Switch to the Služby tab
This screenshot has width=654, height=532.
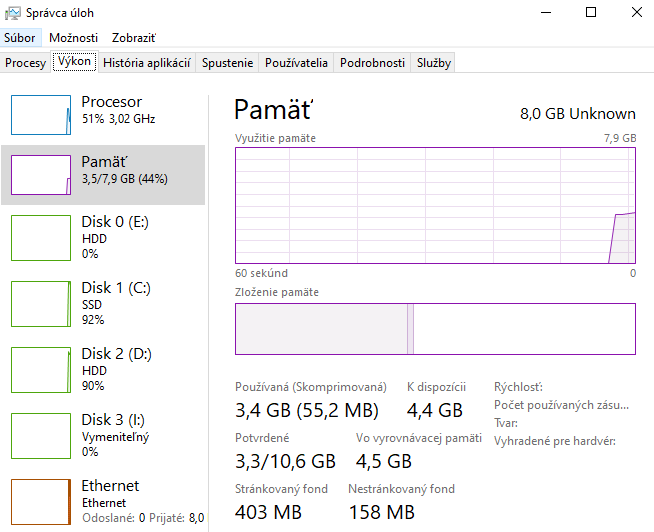[x=434, y=63]
